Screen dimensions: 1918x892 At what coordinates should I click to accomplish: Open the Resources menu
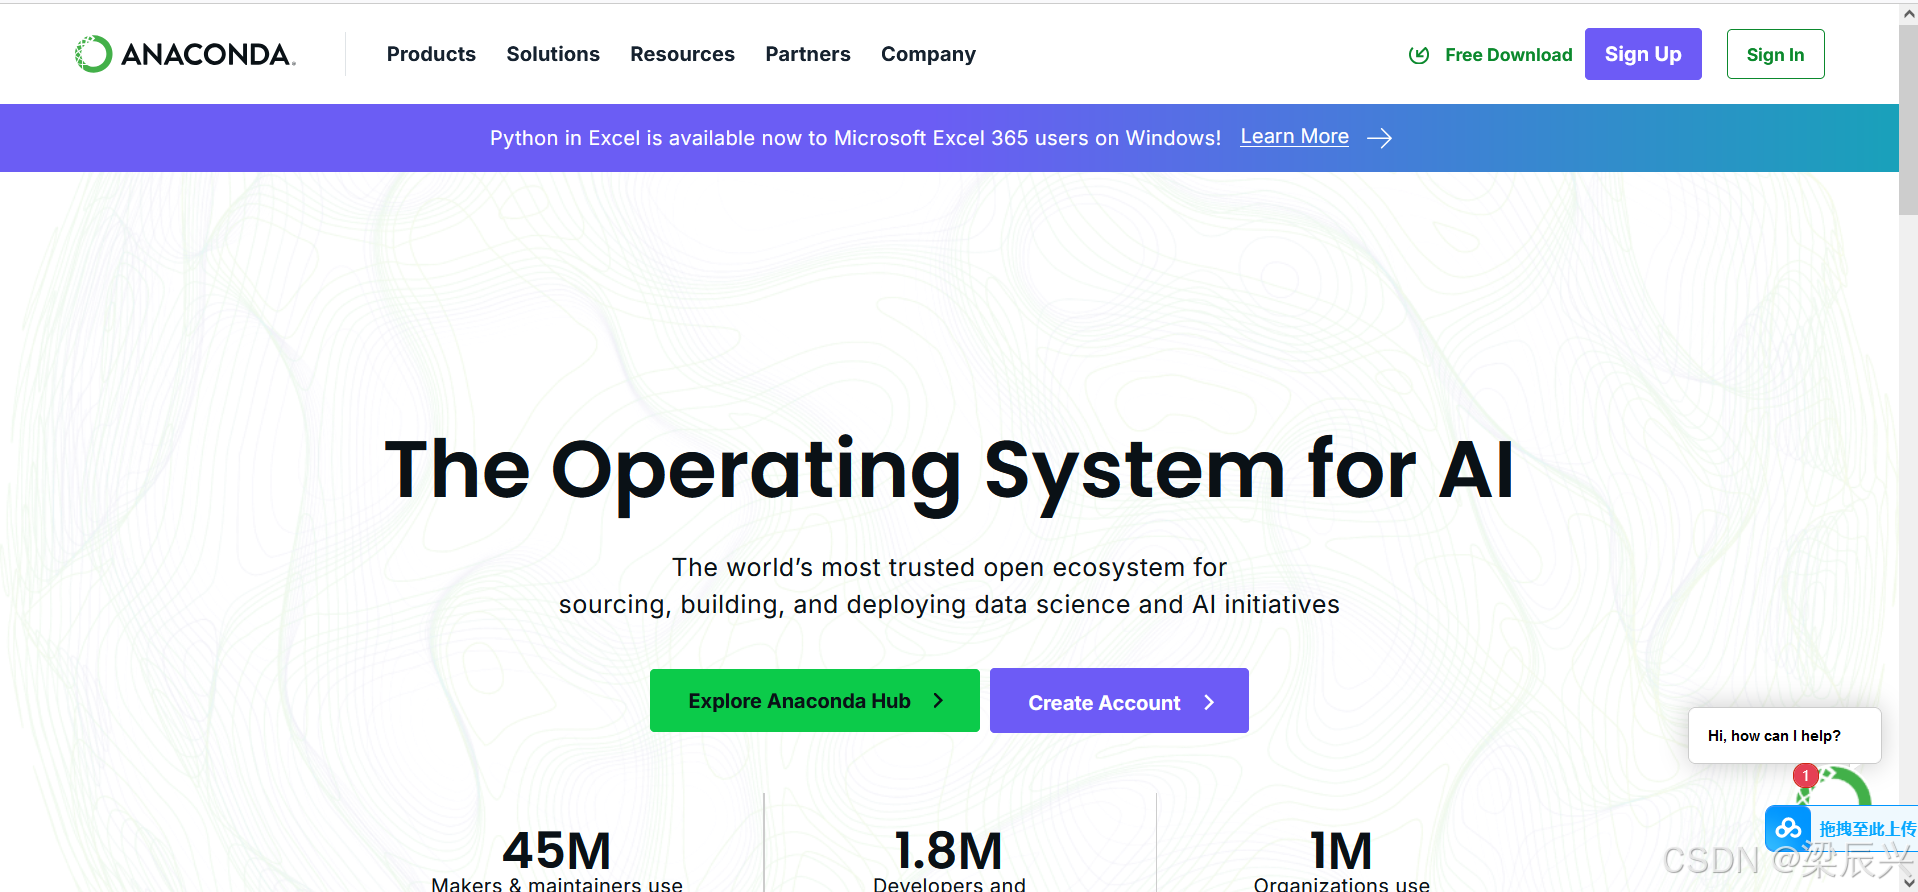tap(682, 54)
